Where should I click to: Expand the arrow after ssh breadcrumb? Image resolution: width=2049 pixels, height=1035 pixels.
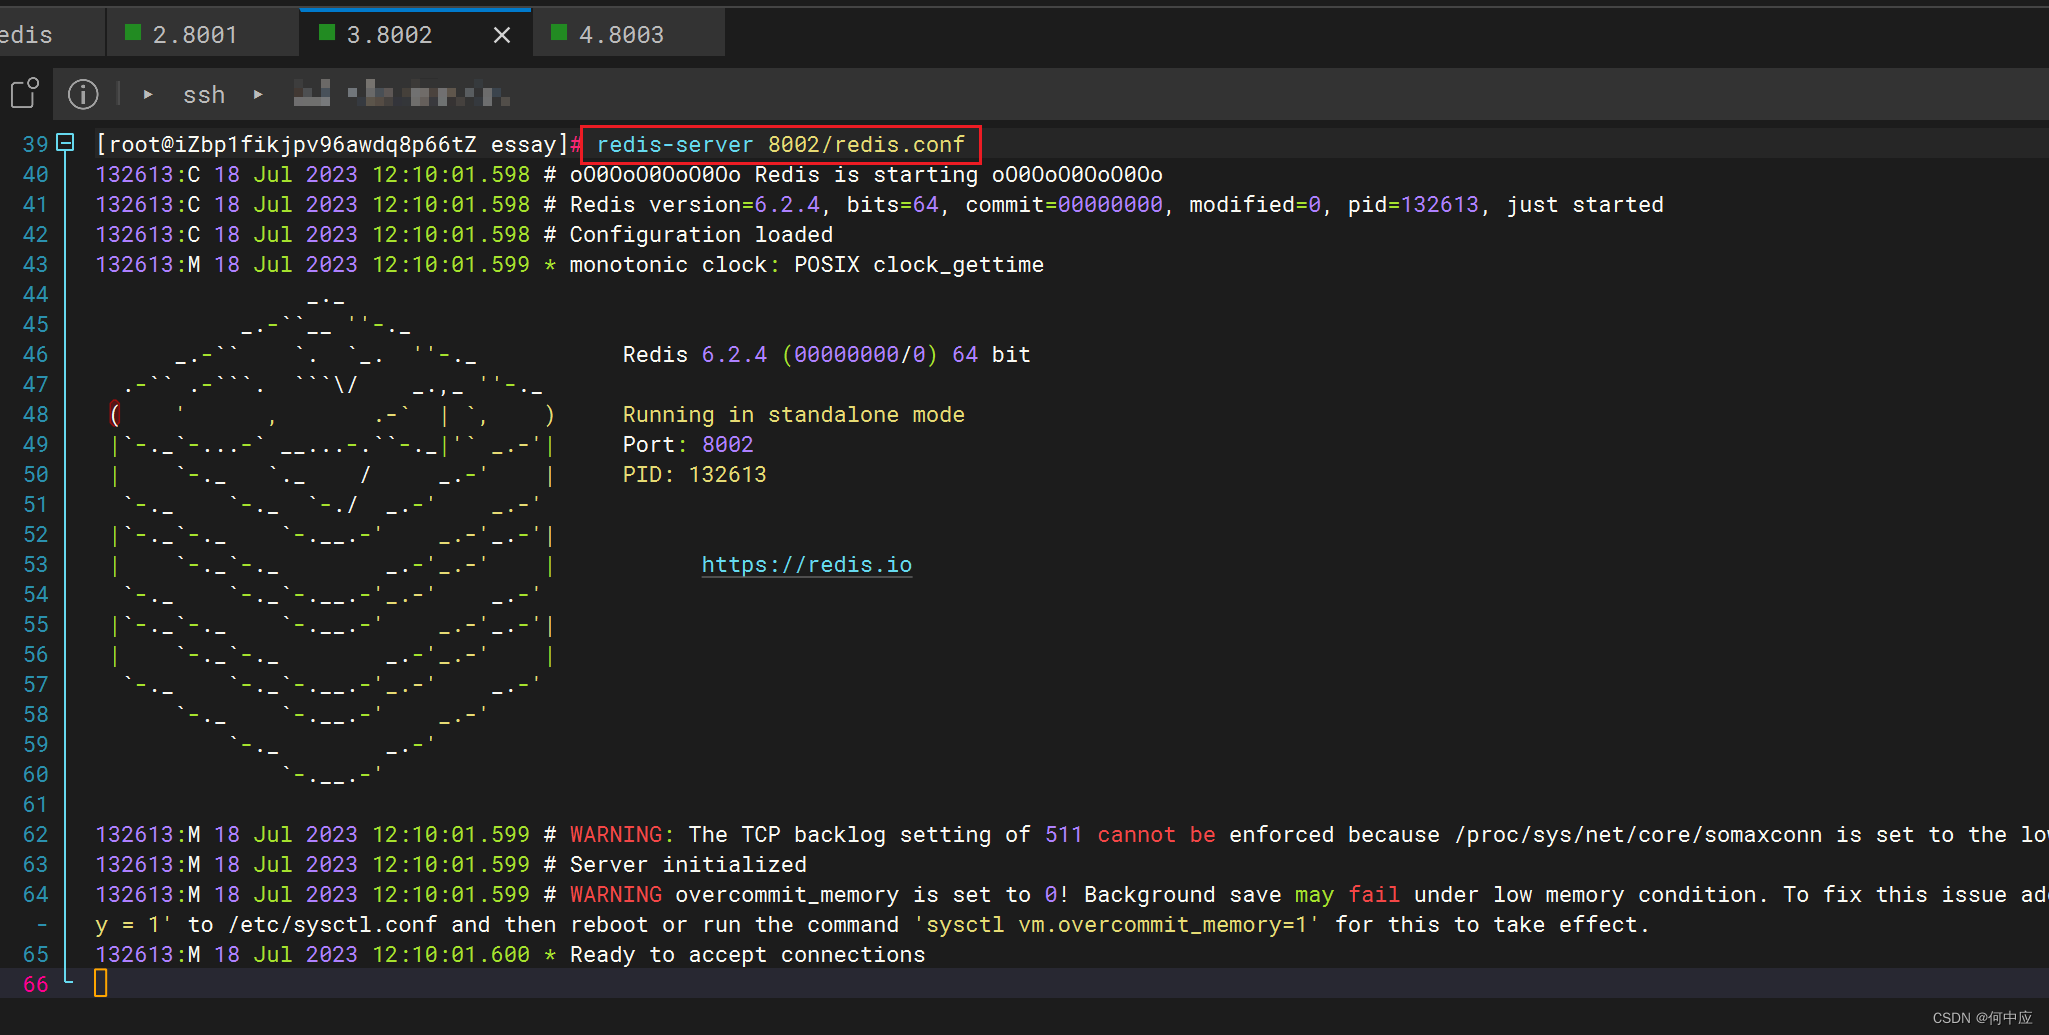pyautogui.click(x=258, y=94)
